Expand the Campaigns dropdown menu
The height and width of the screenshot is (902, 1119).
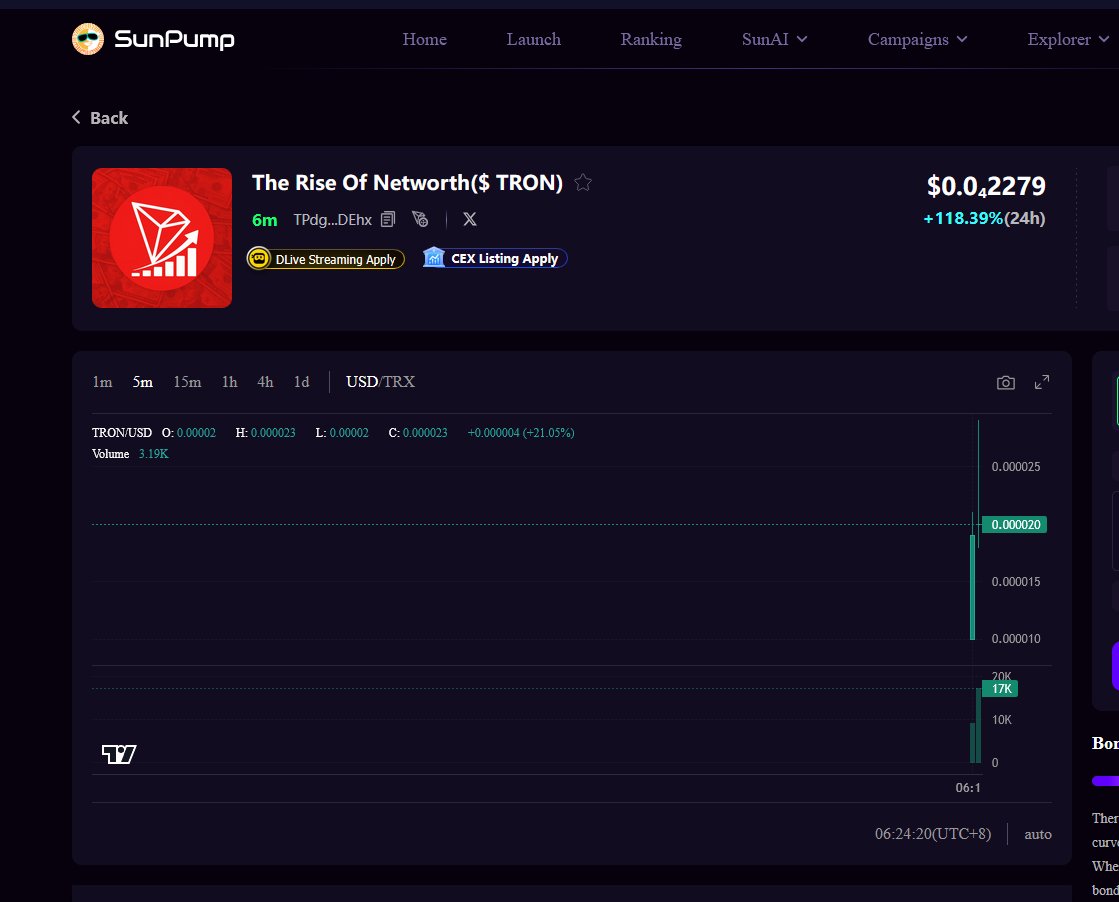pyautogui.click(x=917, y=39)
